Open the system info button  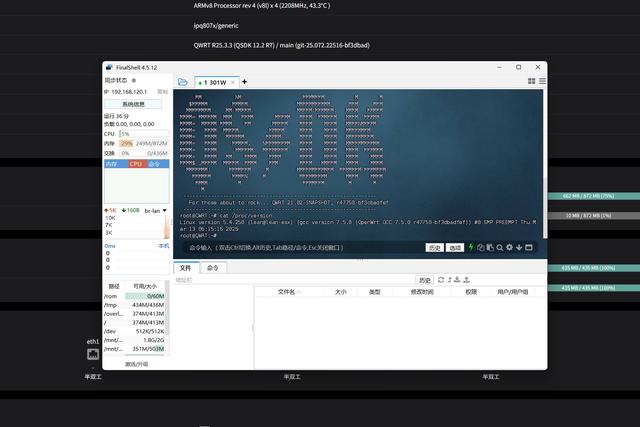coord(133,104)
